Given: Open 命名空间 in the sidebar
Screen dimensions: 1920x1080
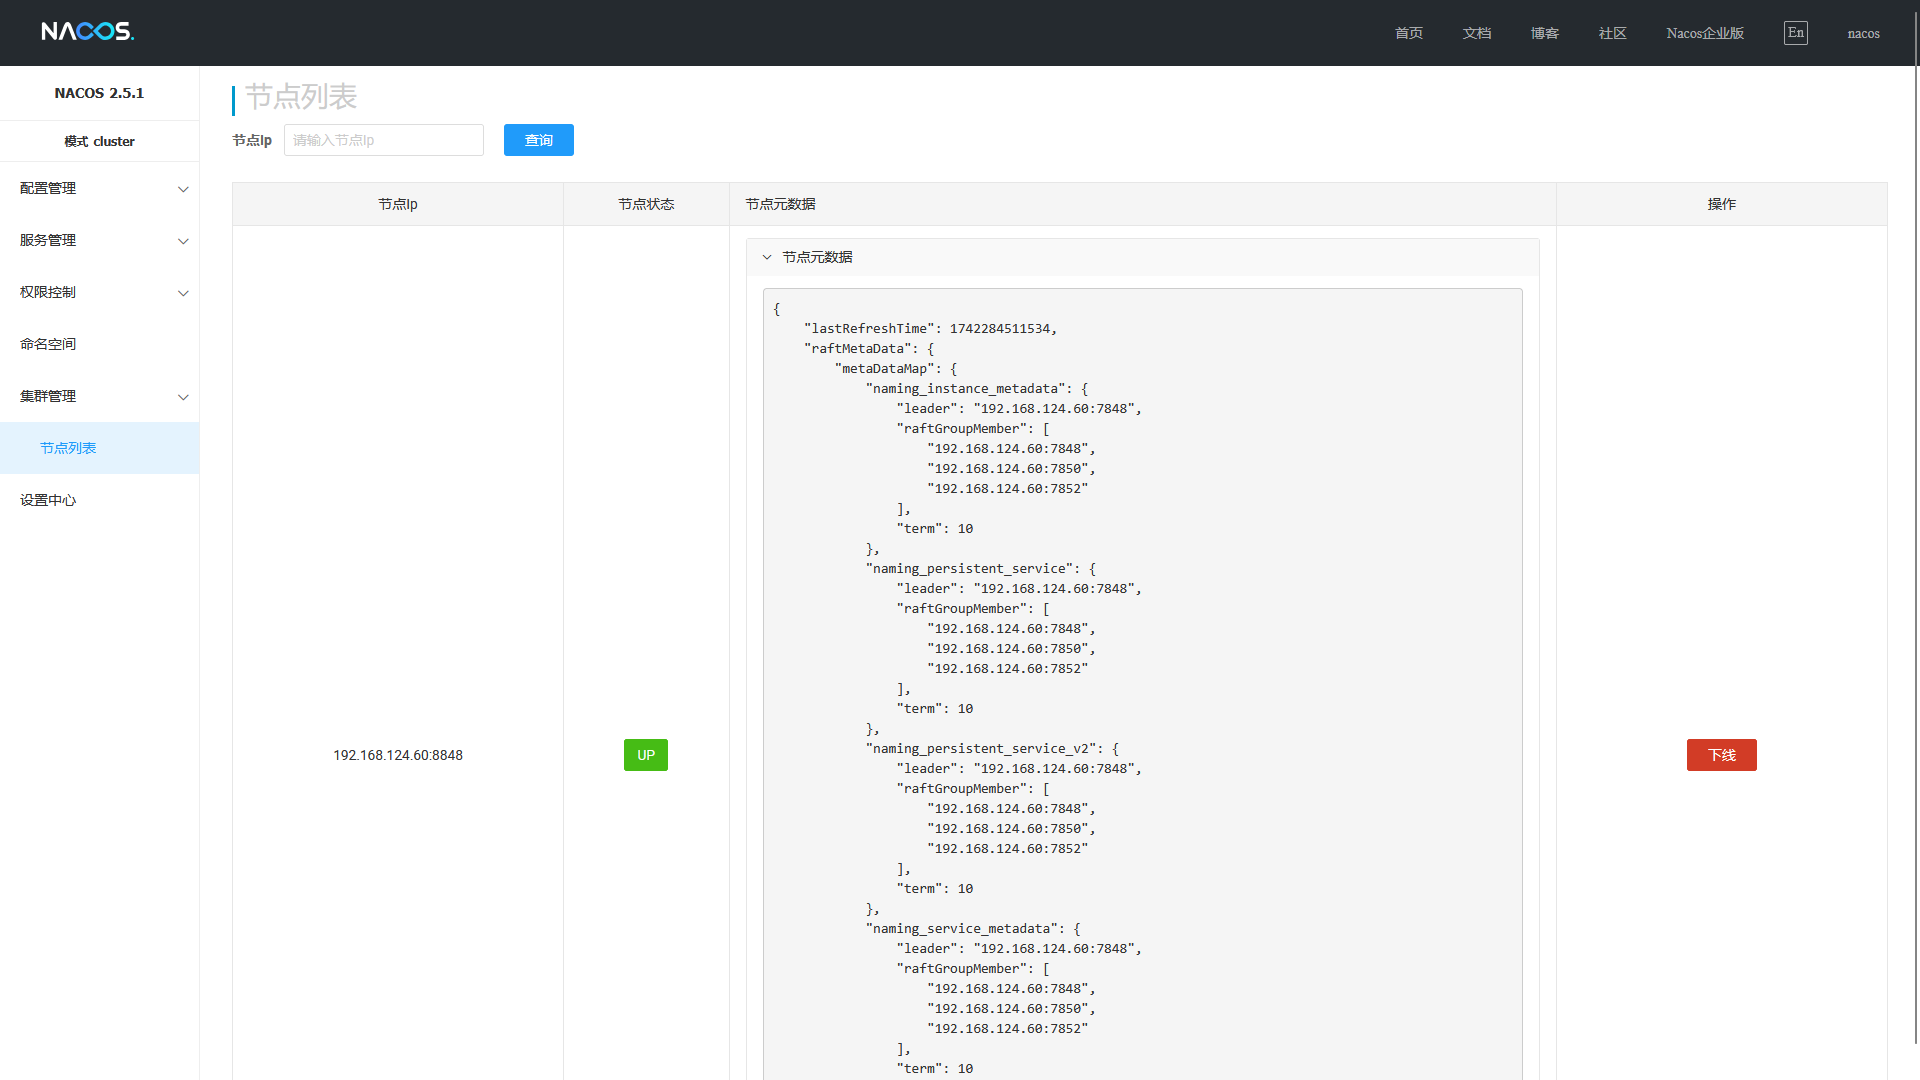Looking at the screenshot, I should tap(48, 344).
